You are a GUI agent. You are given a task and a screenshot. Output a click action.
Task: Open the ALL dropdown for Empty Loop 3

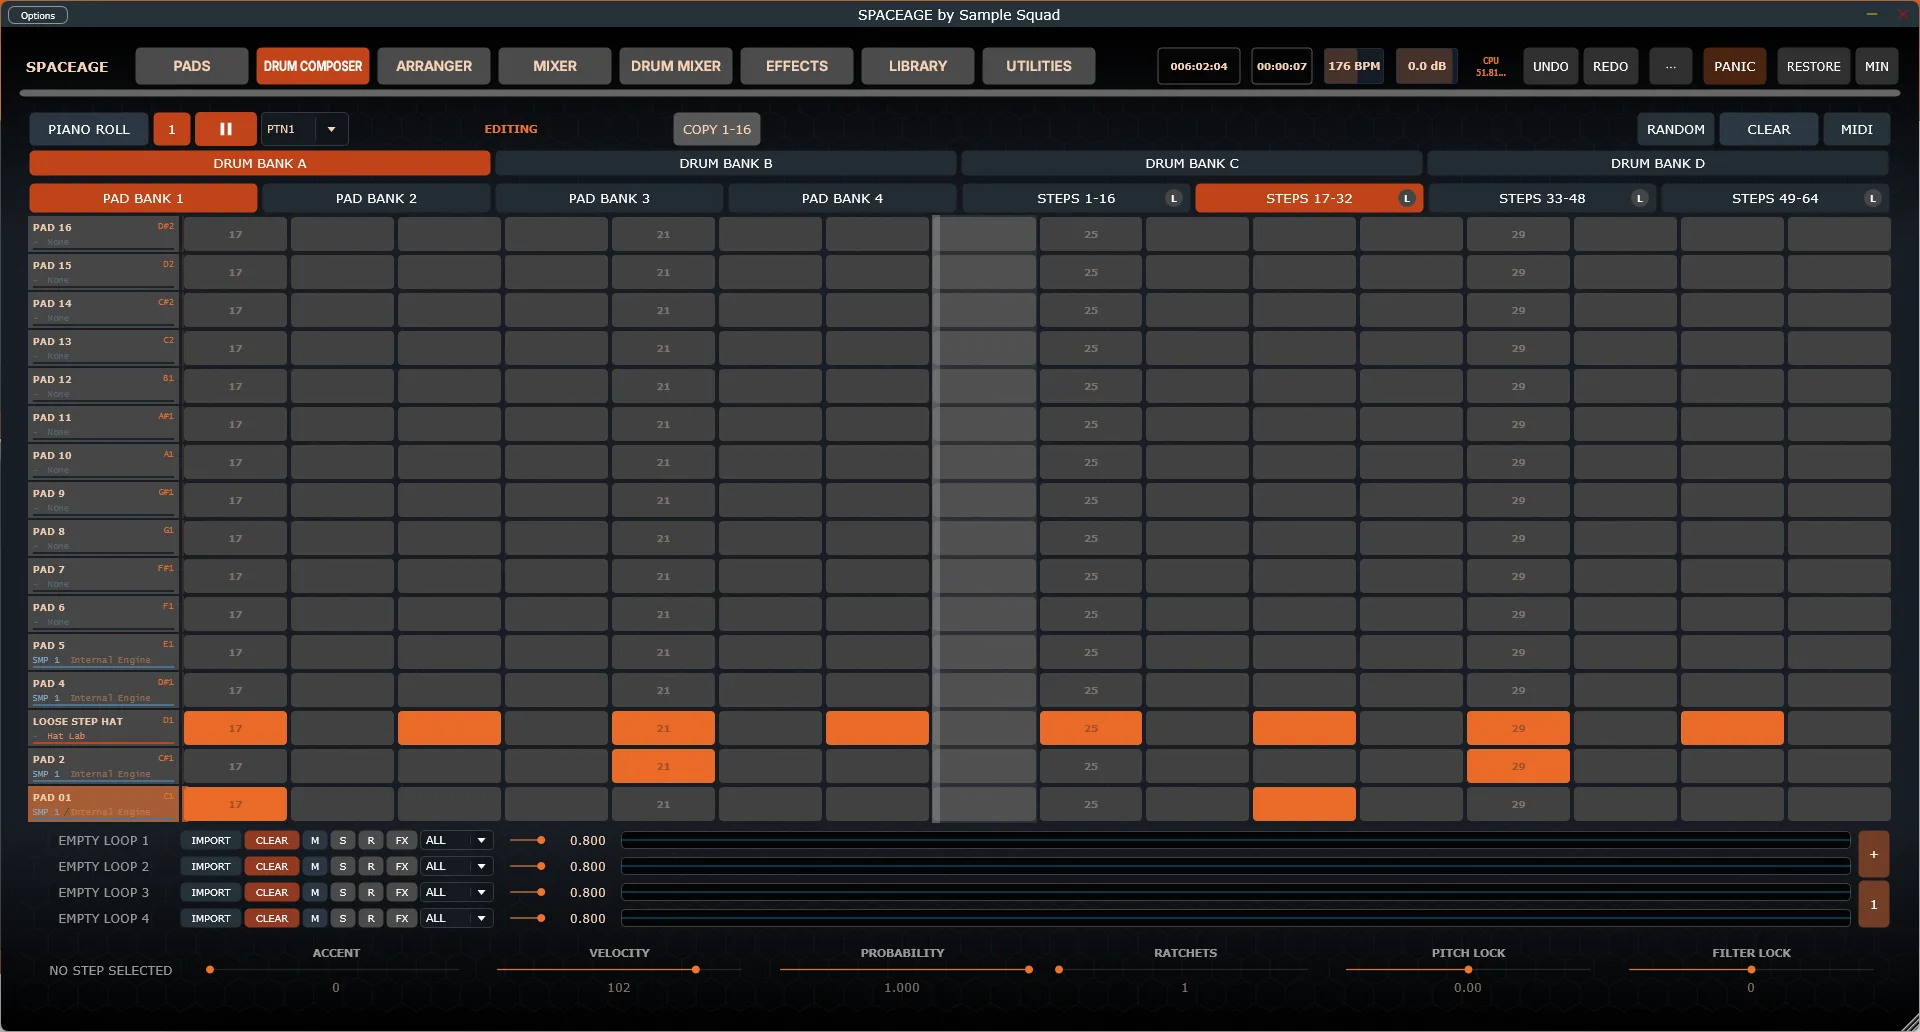(x=457, y=893)
